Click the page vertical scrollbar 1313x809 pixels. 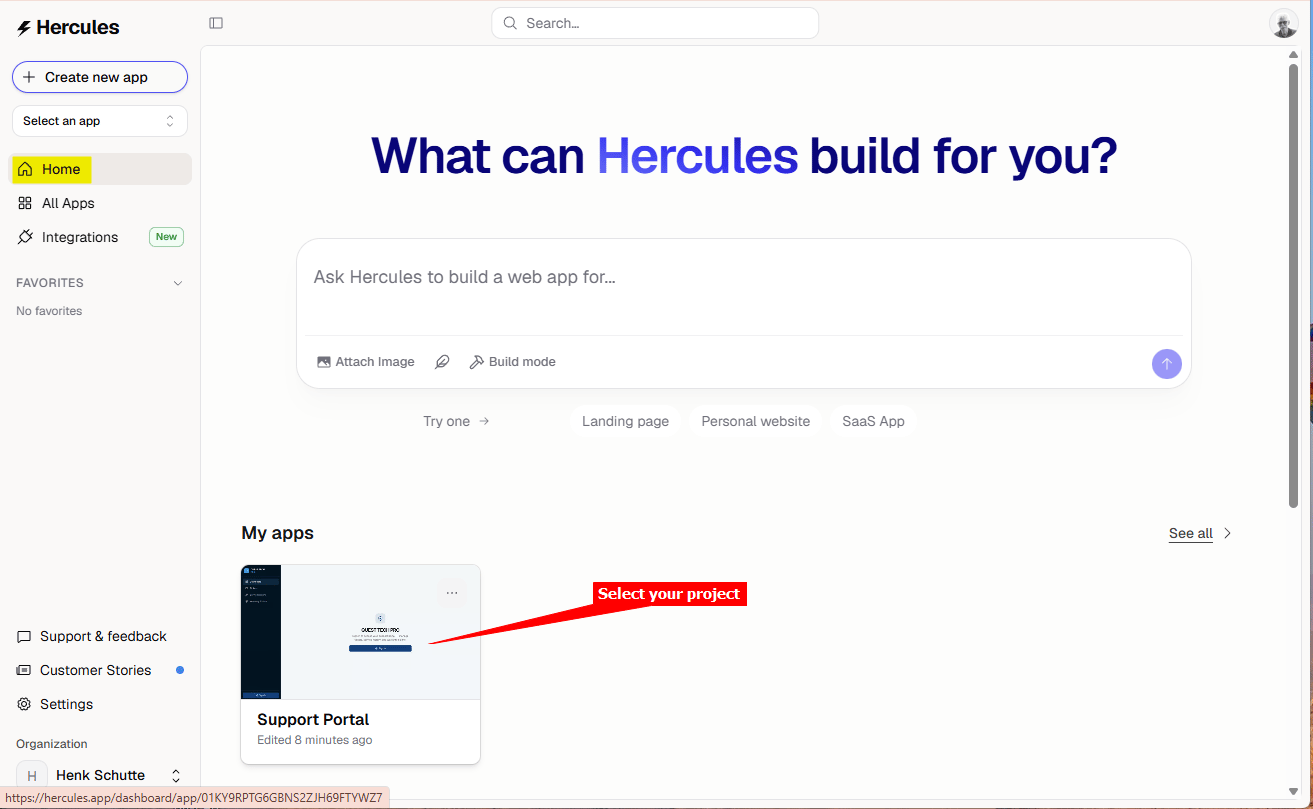tap(1293, 285)
